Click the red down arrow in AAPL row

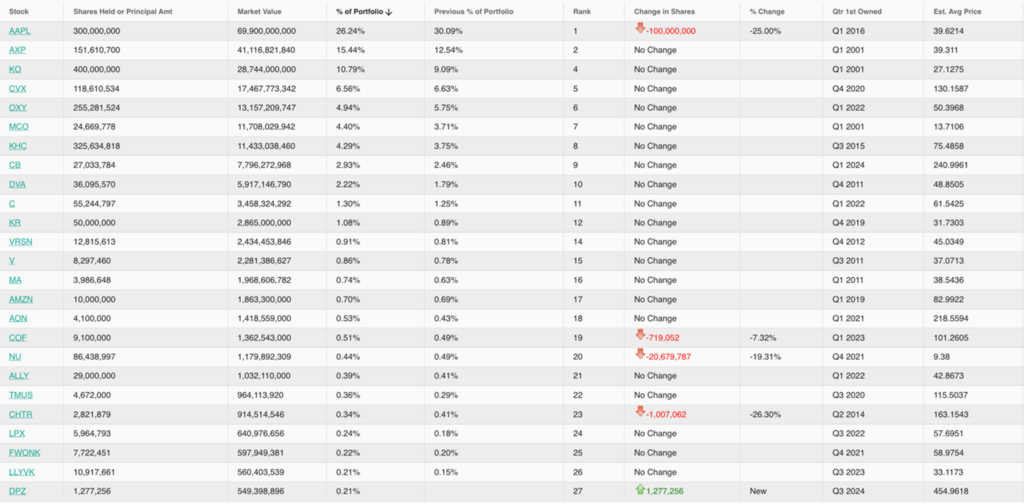tap(639, 30)
